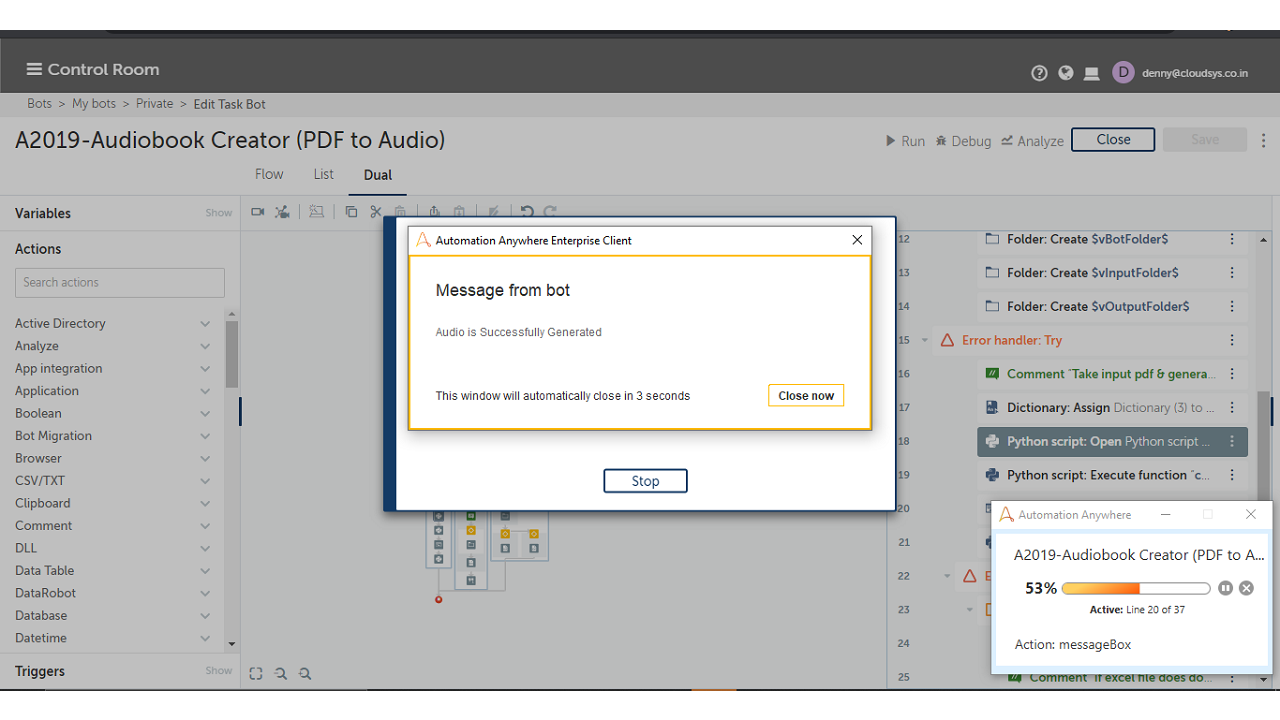Open the Control Room hamburger menu
Image resolution: width=1280 pixels, height=720 pixels.
point(34,69)
